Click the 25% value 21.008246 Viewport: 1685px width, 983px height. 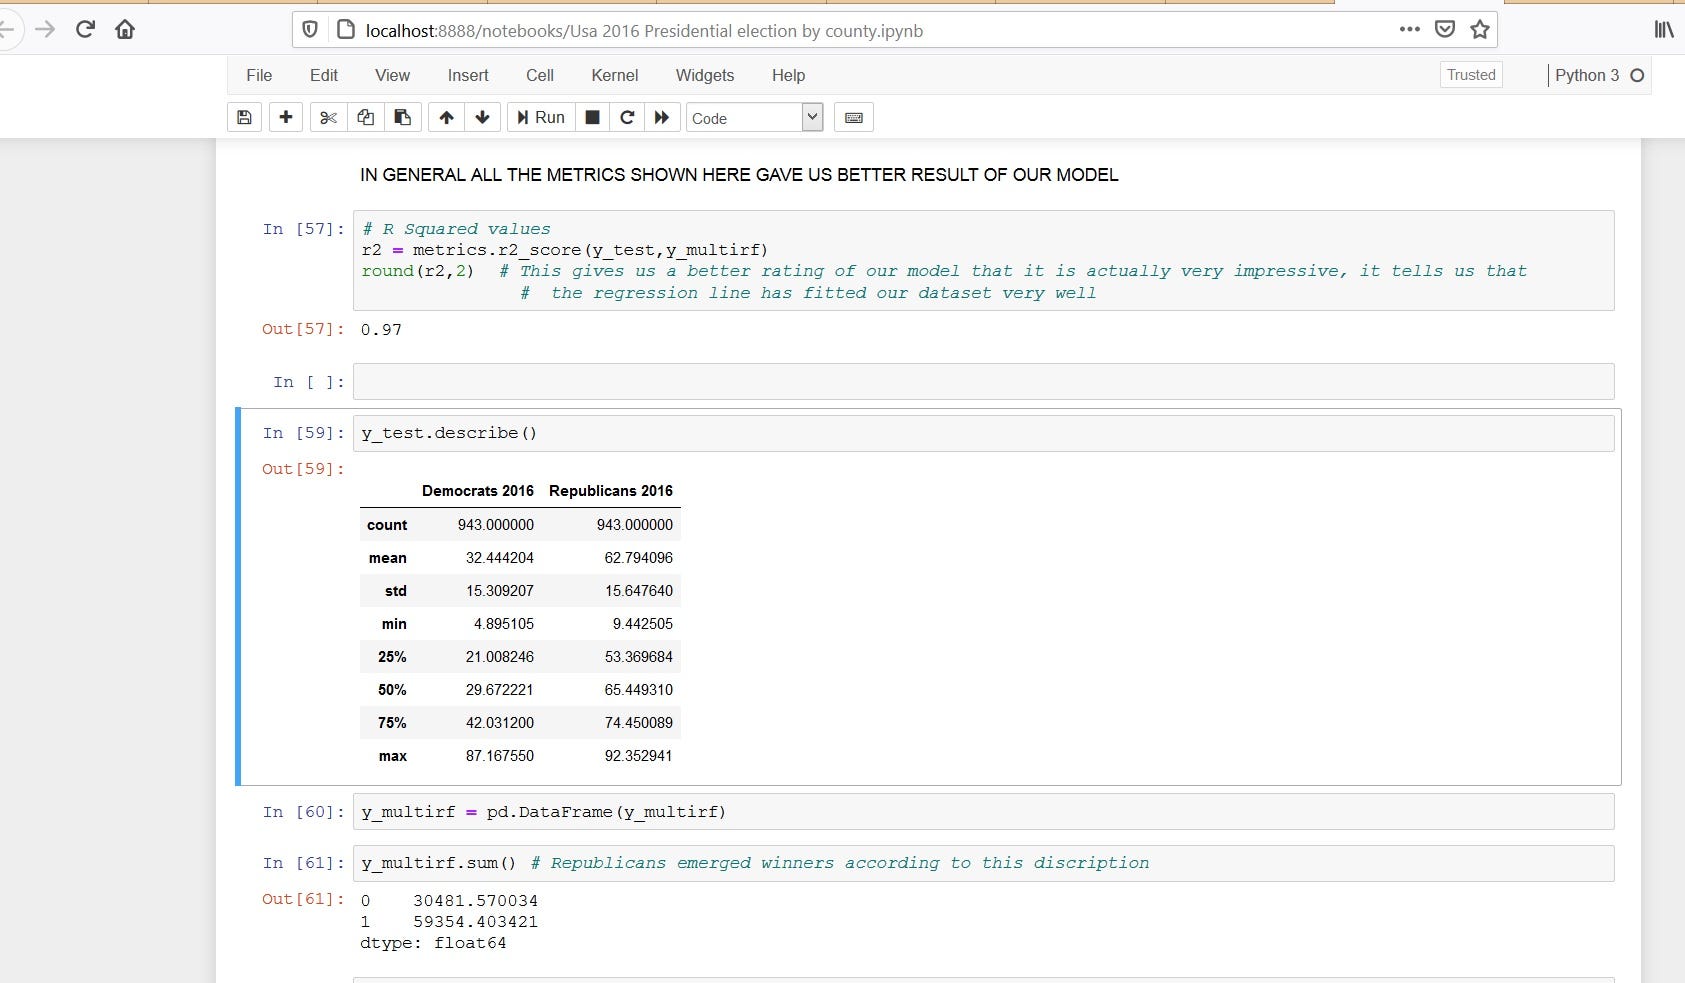500,657
